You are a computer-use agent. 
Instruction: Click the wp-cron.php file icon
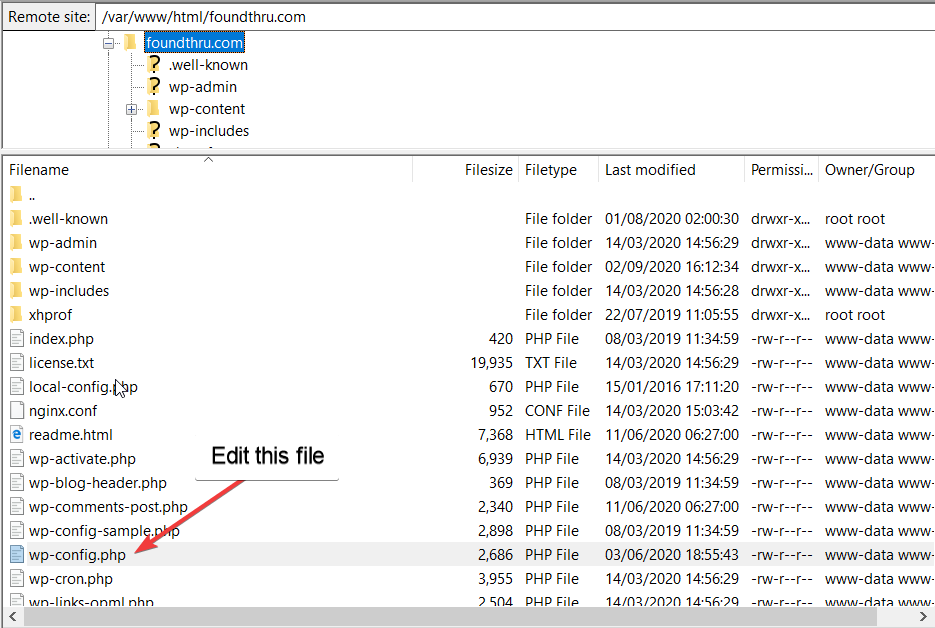coord(17,578)
